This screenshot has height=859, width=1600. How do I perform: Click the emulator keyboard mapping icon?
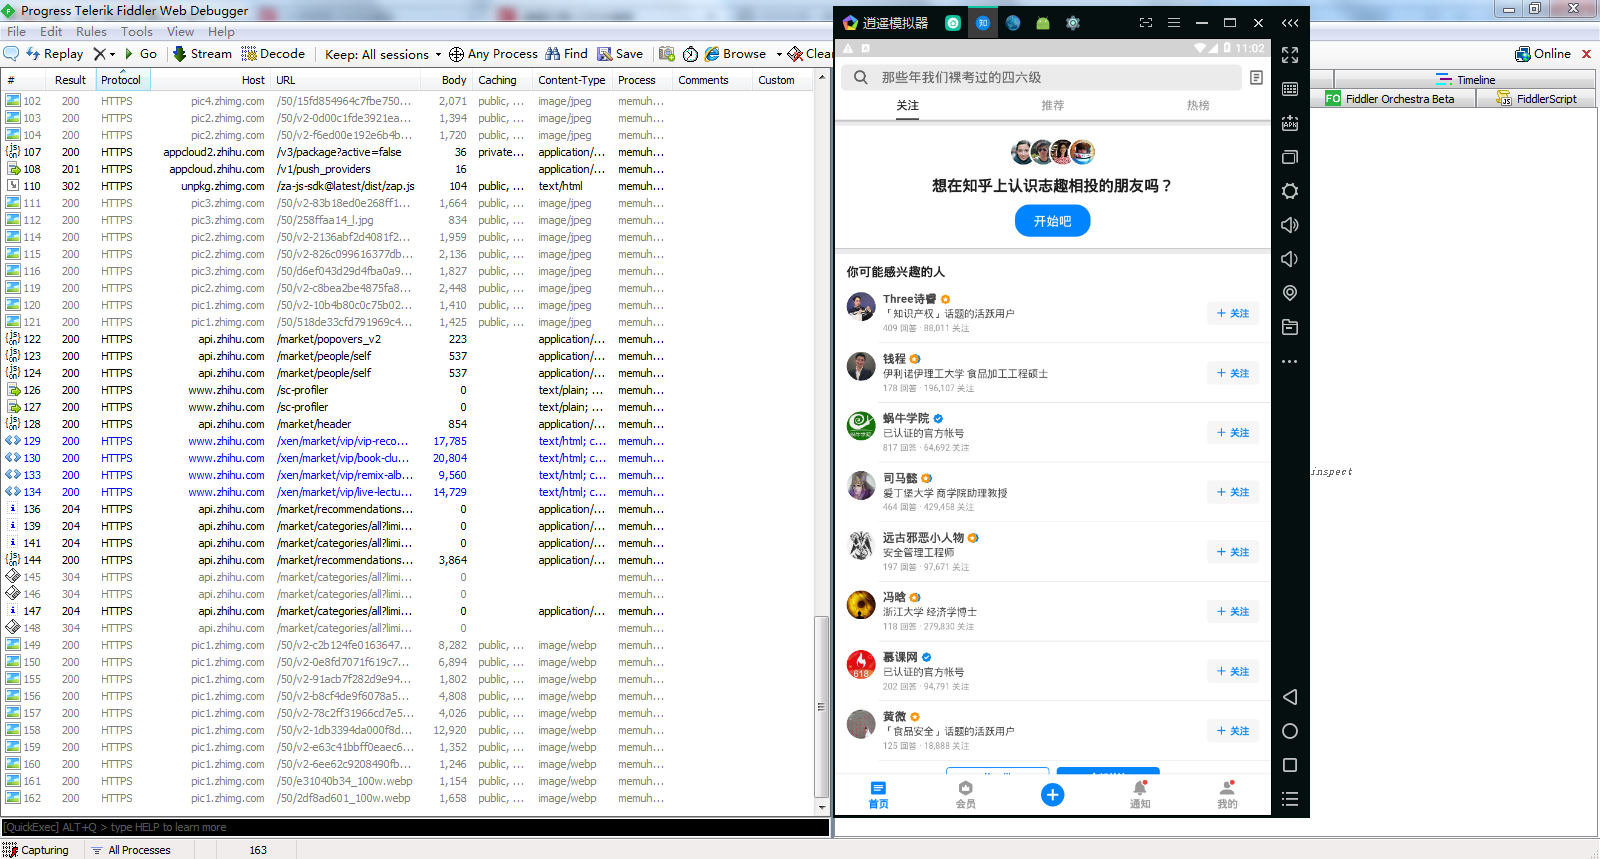(x=1290, y=89)
